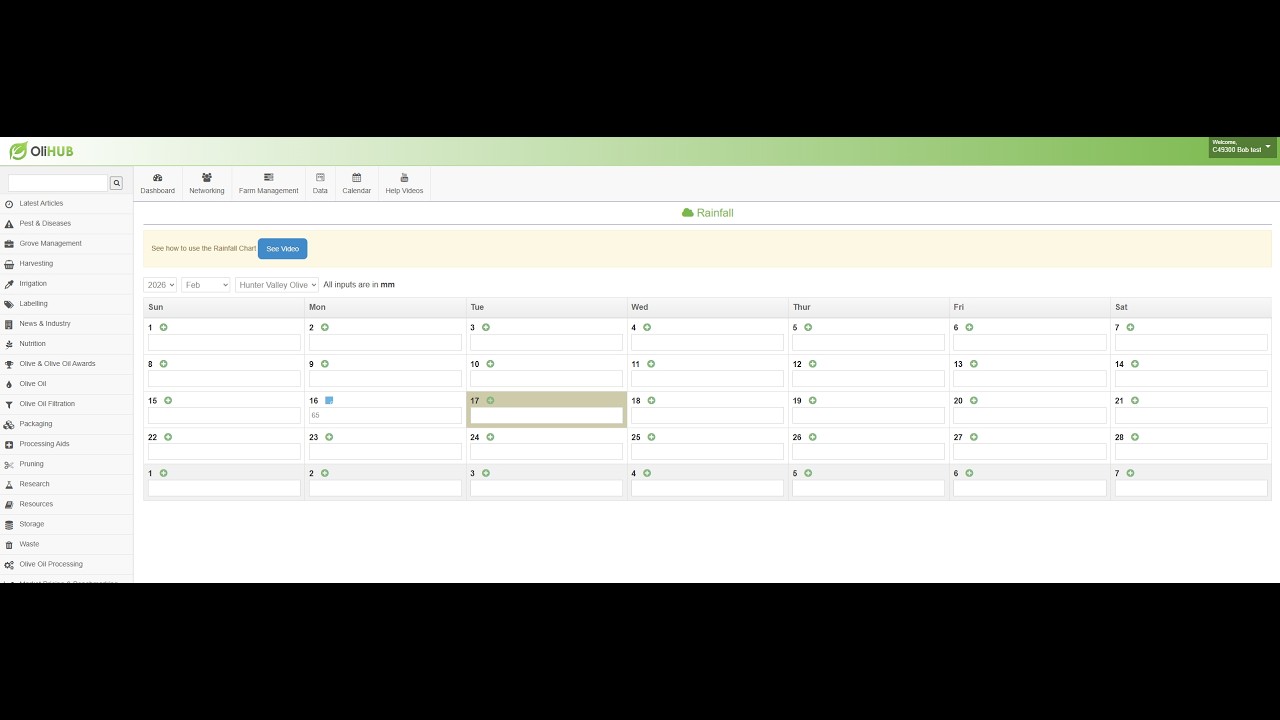Click the Rainfall page heading

coord(707,213)
